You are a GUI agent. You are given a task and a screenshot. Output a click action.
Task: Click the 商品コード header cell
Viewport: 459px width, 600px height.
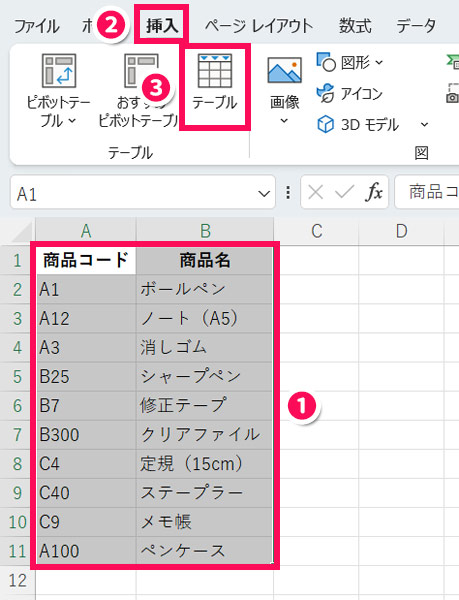pyautogui.click(x=86, y=260)
